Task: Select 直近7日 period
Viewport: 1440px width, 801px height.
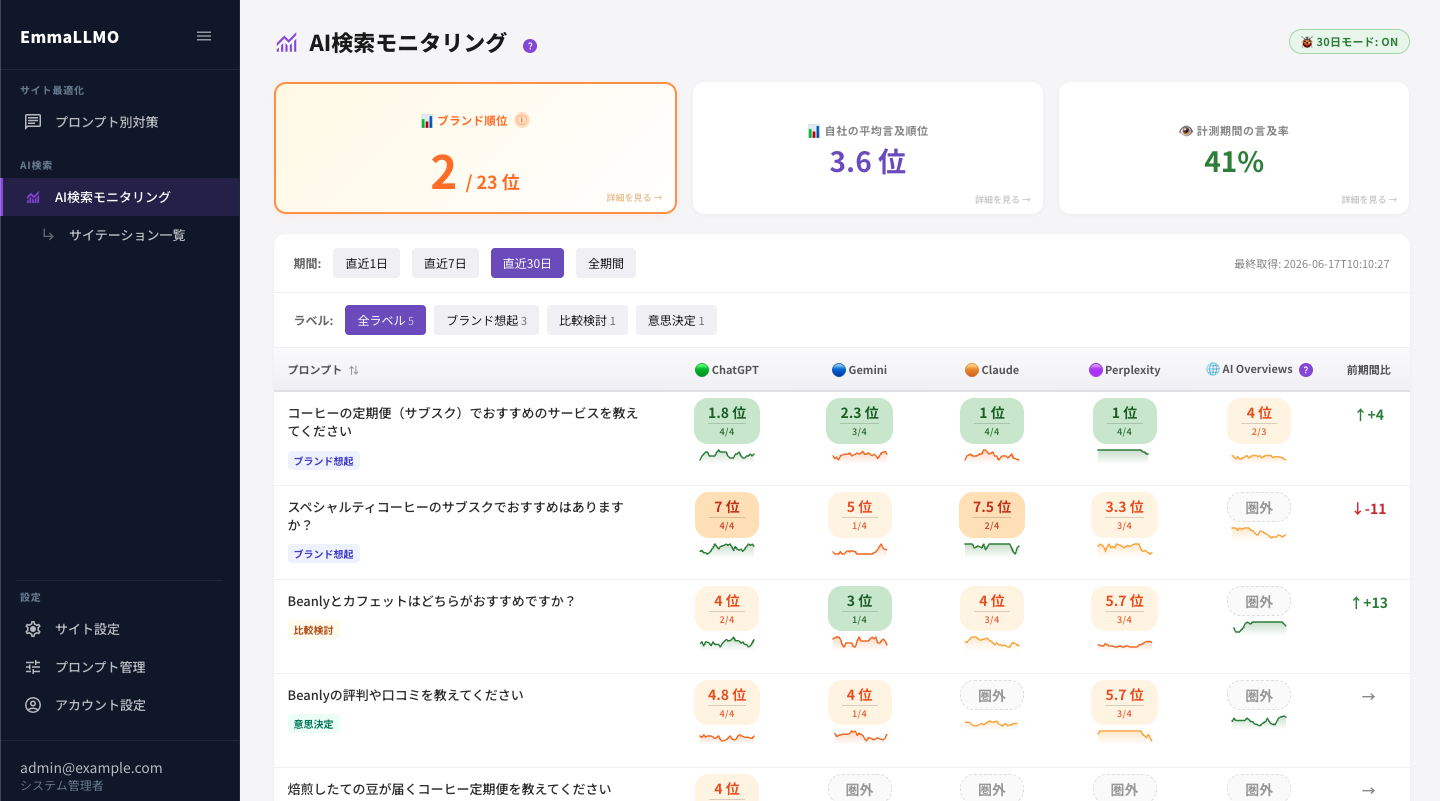Action: tap(445, 263)
